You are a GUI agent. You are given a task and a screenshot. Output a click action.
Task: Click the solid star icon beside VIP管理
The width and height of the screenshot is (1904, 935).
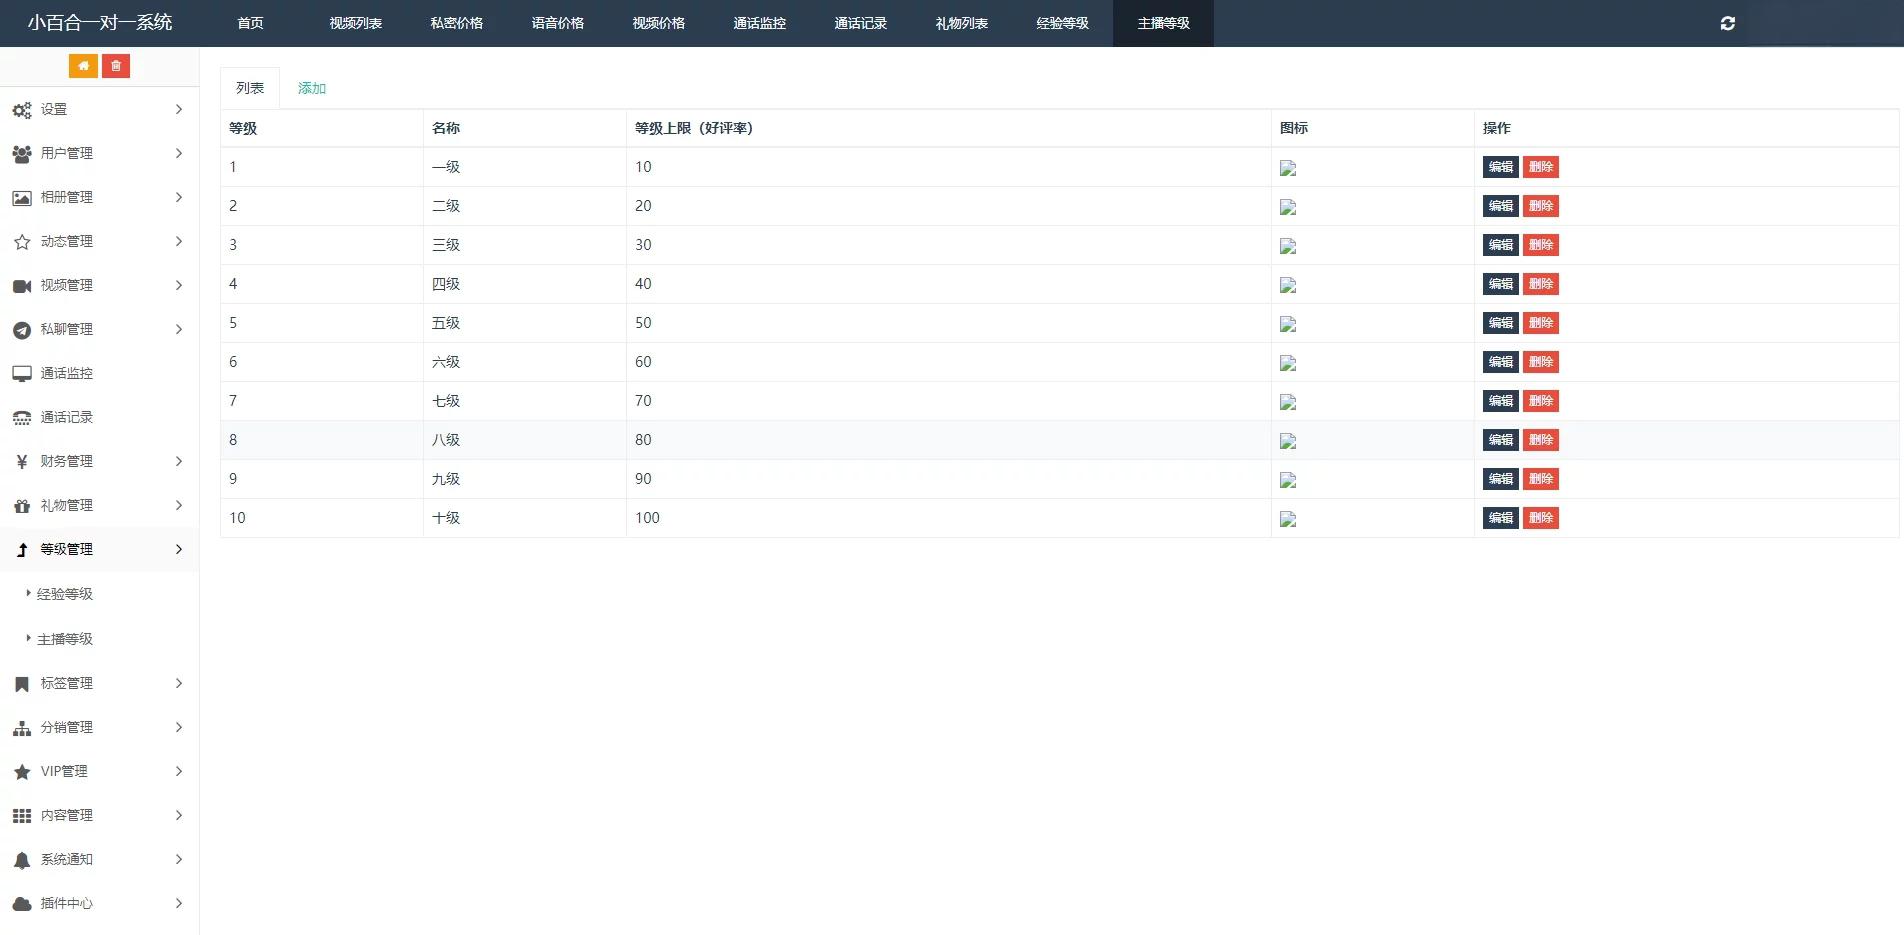tap(22, 772)
